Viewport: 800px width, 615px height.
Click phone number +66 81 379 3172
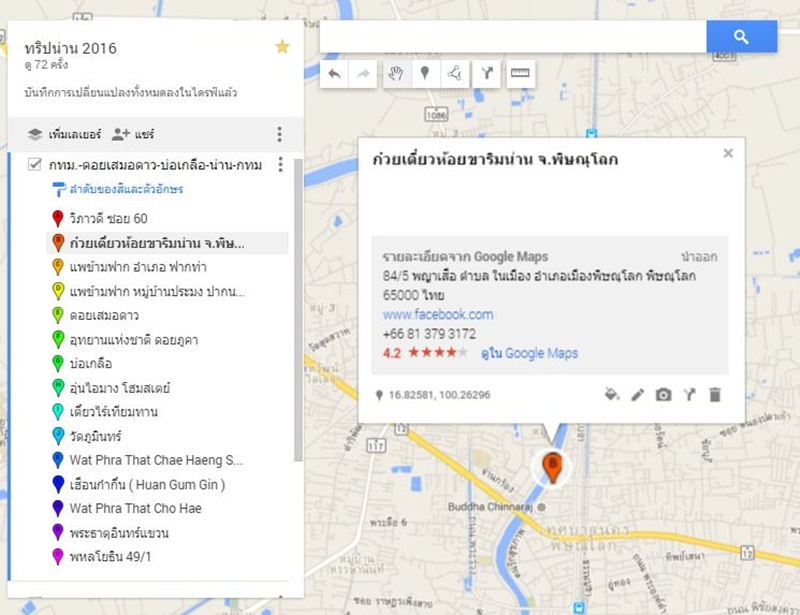pos(429,334)
